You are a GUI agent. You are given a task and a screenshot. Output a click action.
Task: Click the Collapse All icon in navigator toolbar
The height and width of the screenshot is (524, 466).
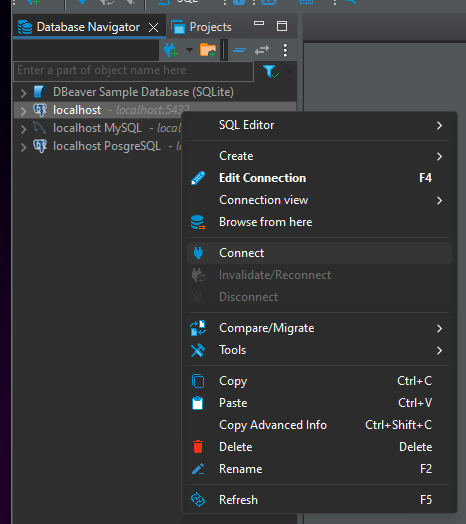pyautogui.click(x=239, y=50)
